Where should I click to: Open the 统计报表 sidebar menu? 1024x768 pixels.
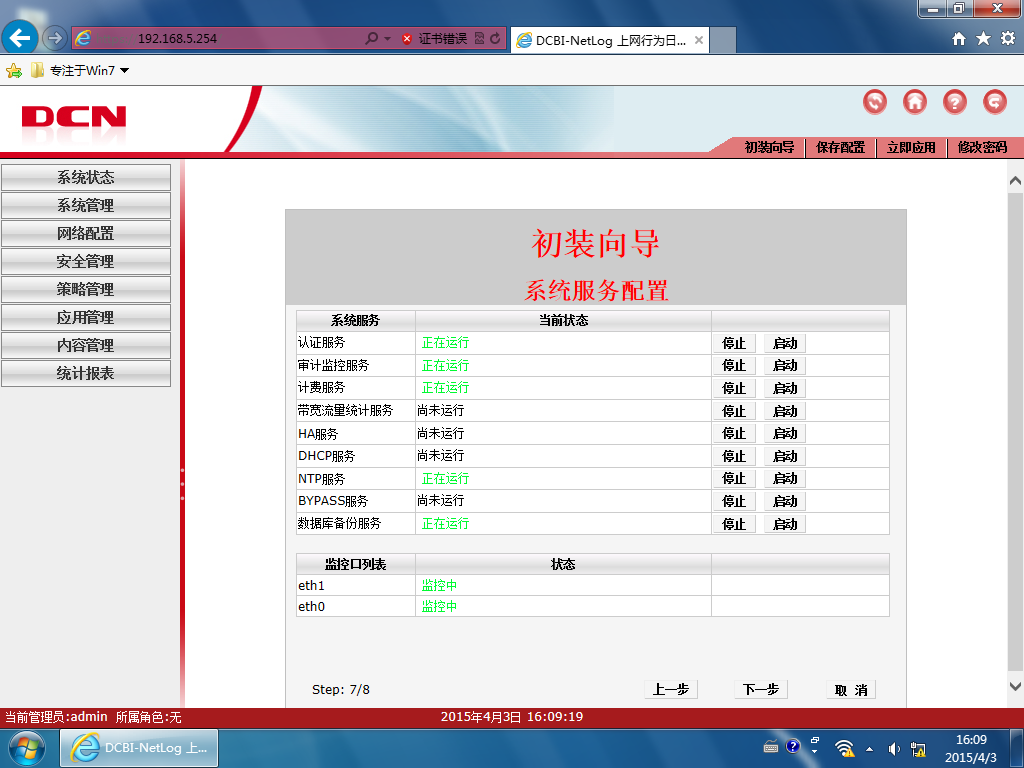[86, 373]
